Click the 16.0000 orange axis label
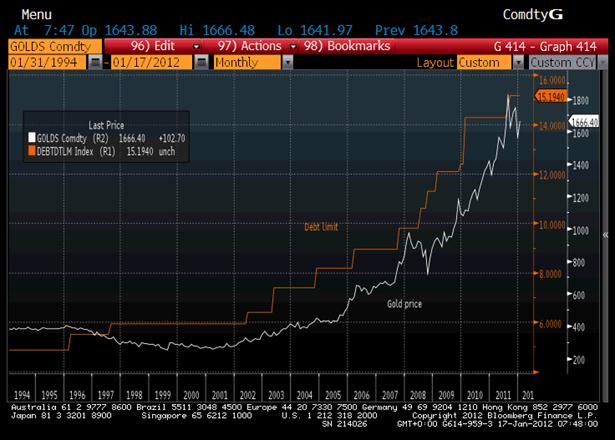 pyautogui.click(x=552, y=80)
